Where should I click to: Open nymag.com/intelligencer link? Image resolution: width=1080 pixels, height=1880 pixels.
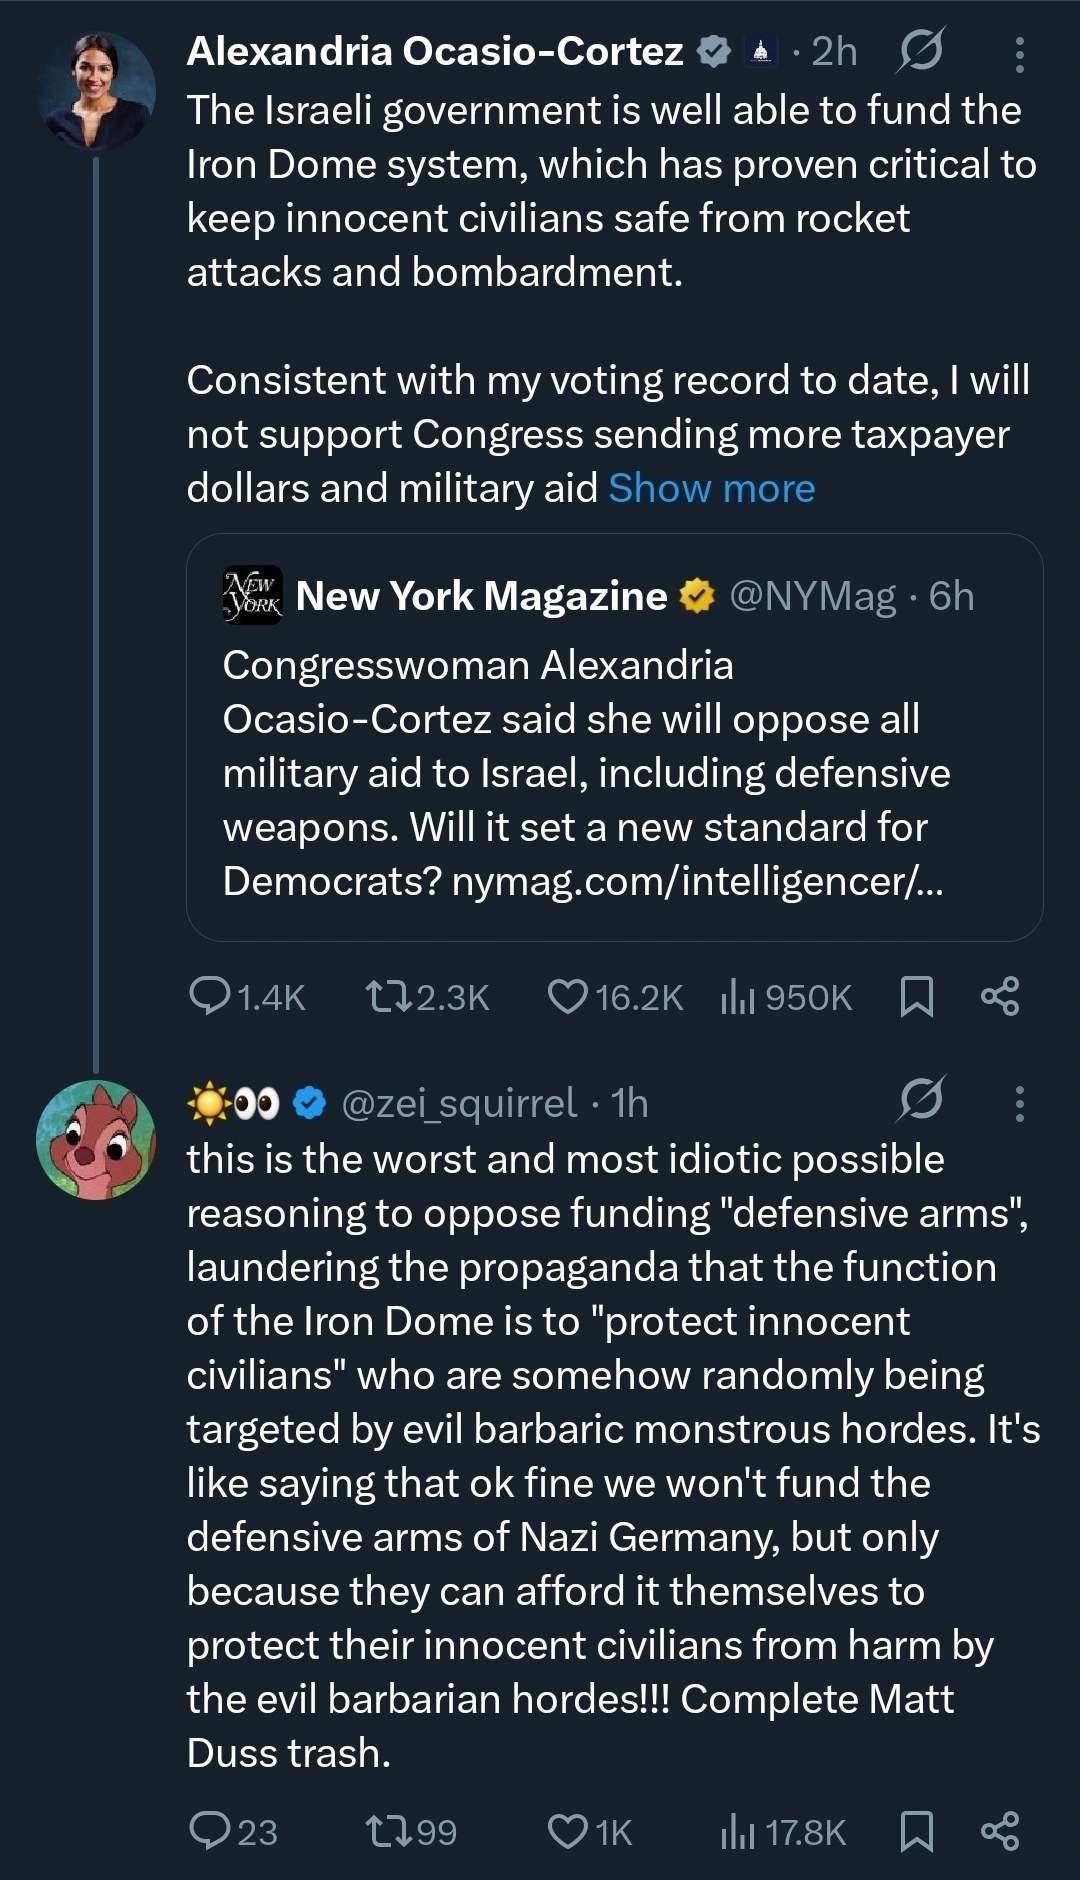click(x=697, y=881)
